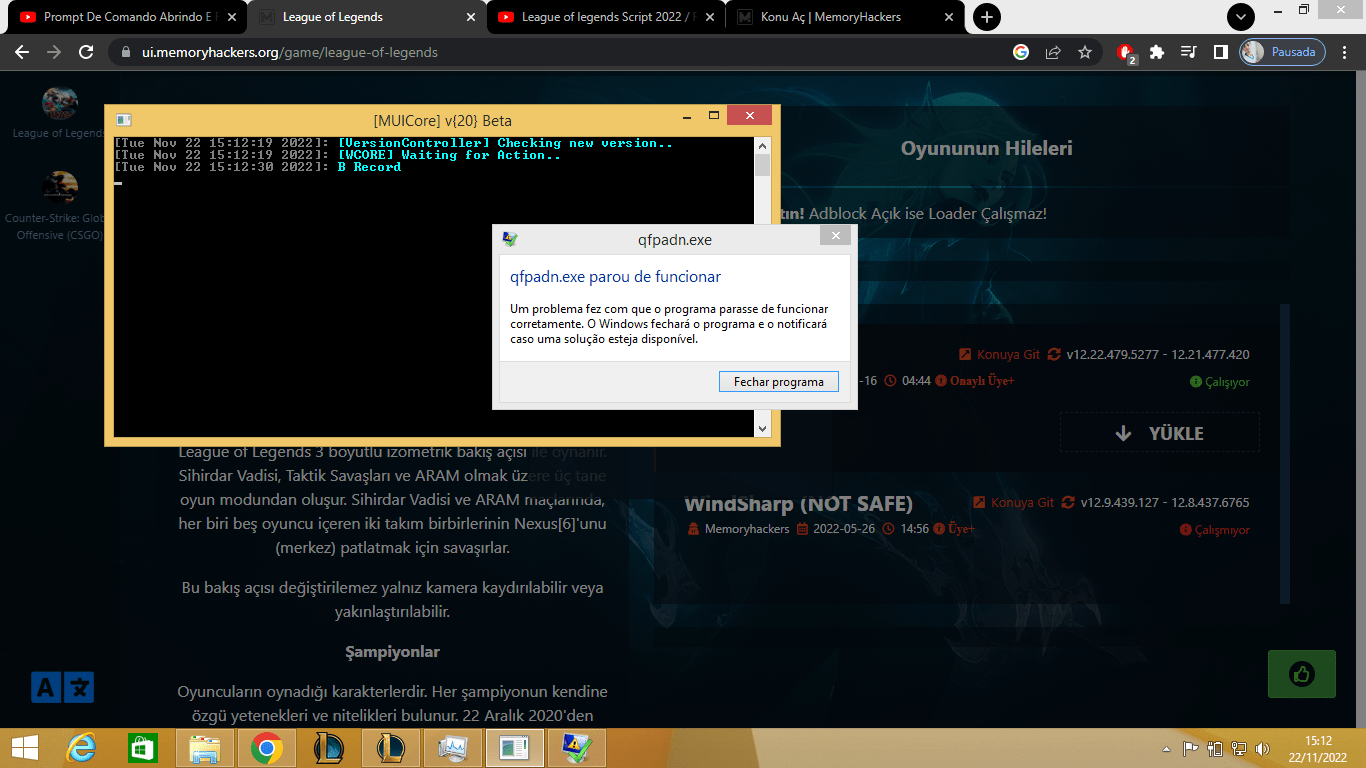
Task: Click the MUICore console up-arrow scroll button
Action: coord(763,145)
